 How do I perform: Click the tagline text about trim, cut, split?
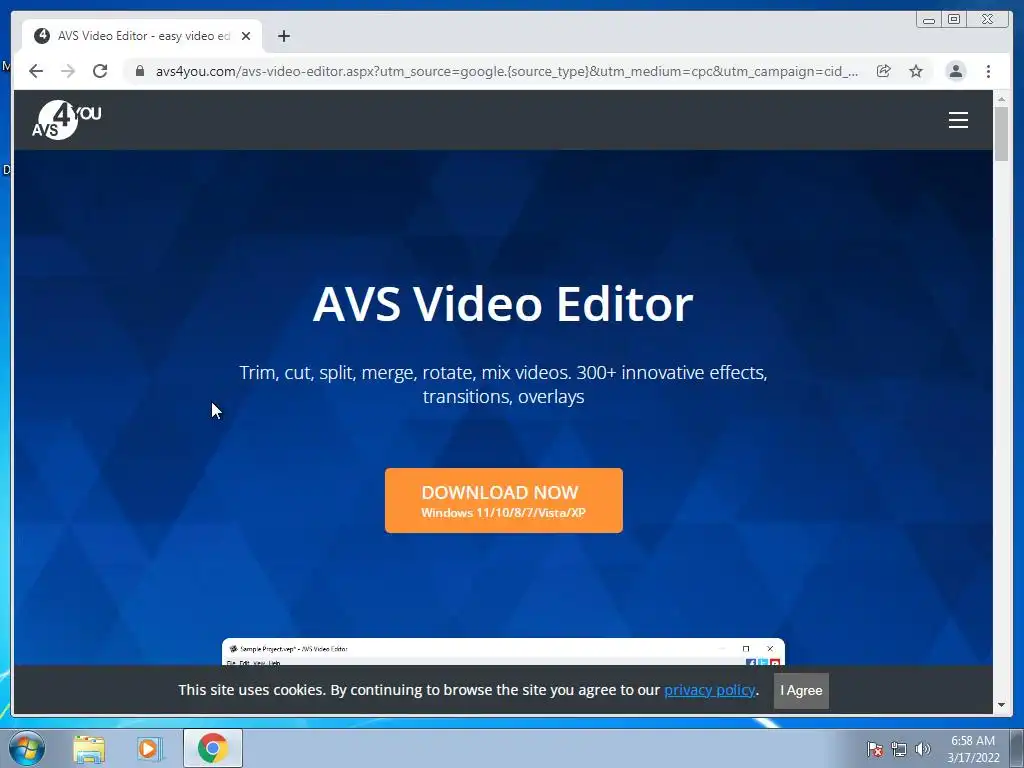point(503,384)
